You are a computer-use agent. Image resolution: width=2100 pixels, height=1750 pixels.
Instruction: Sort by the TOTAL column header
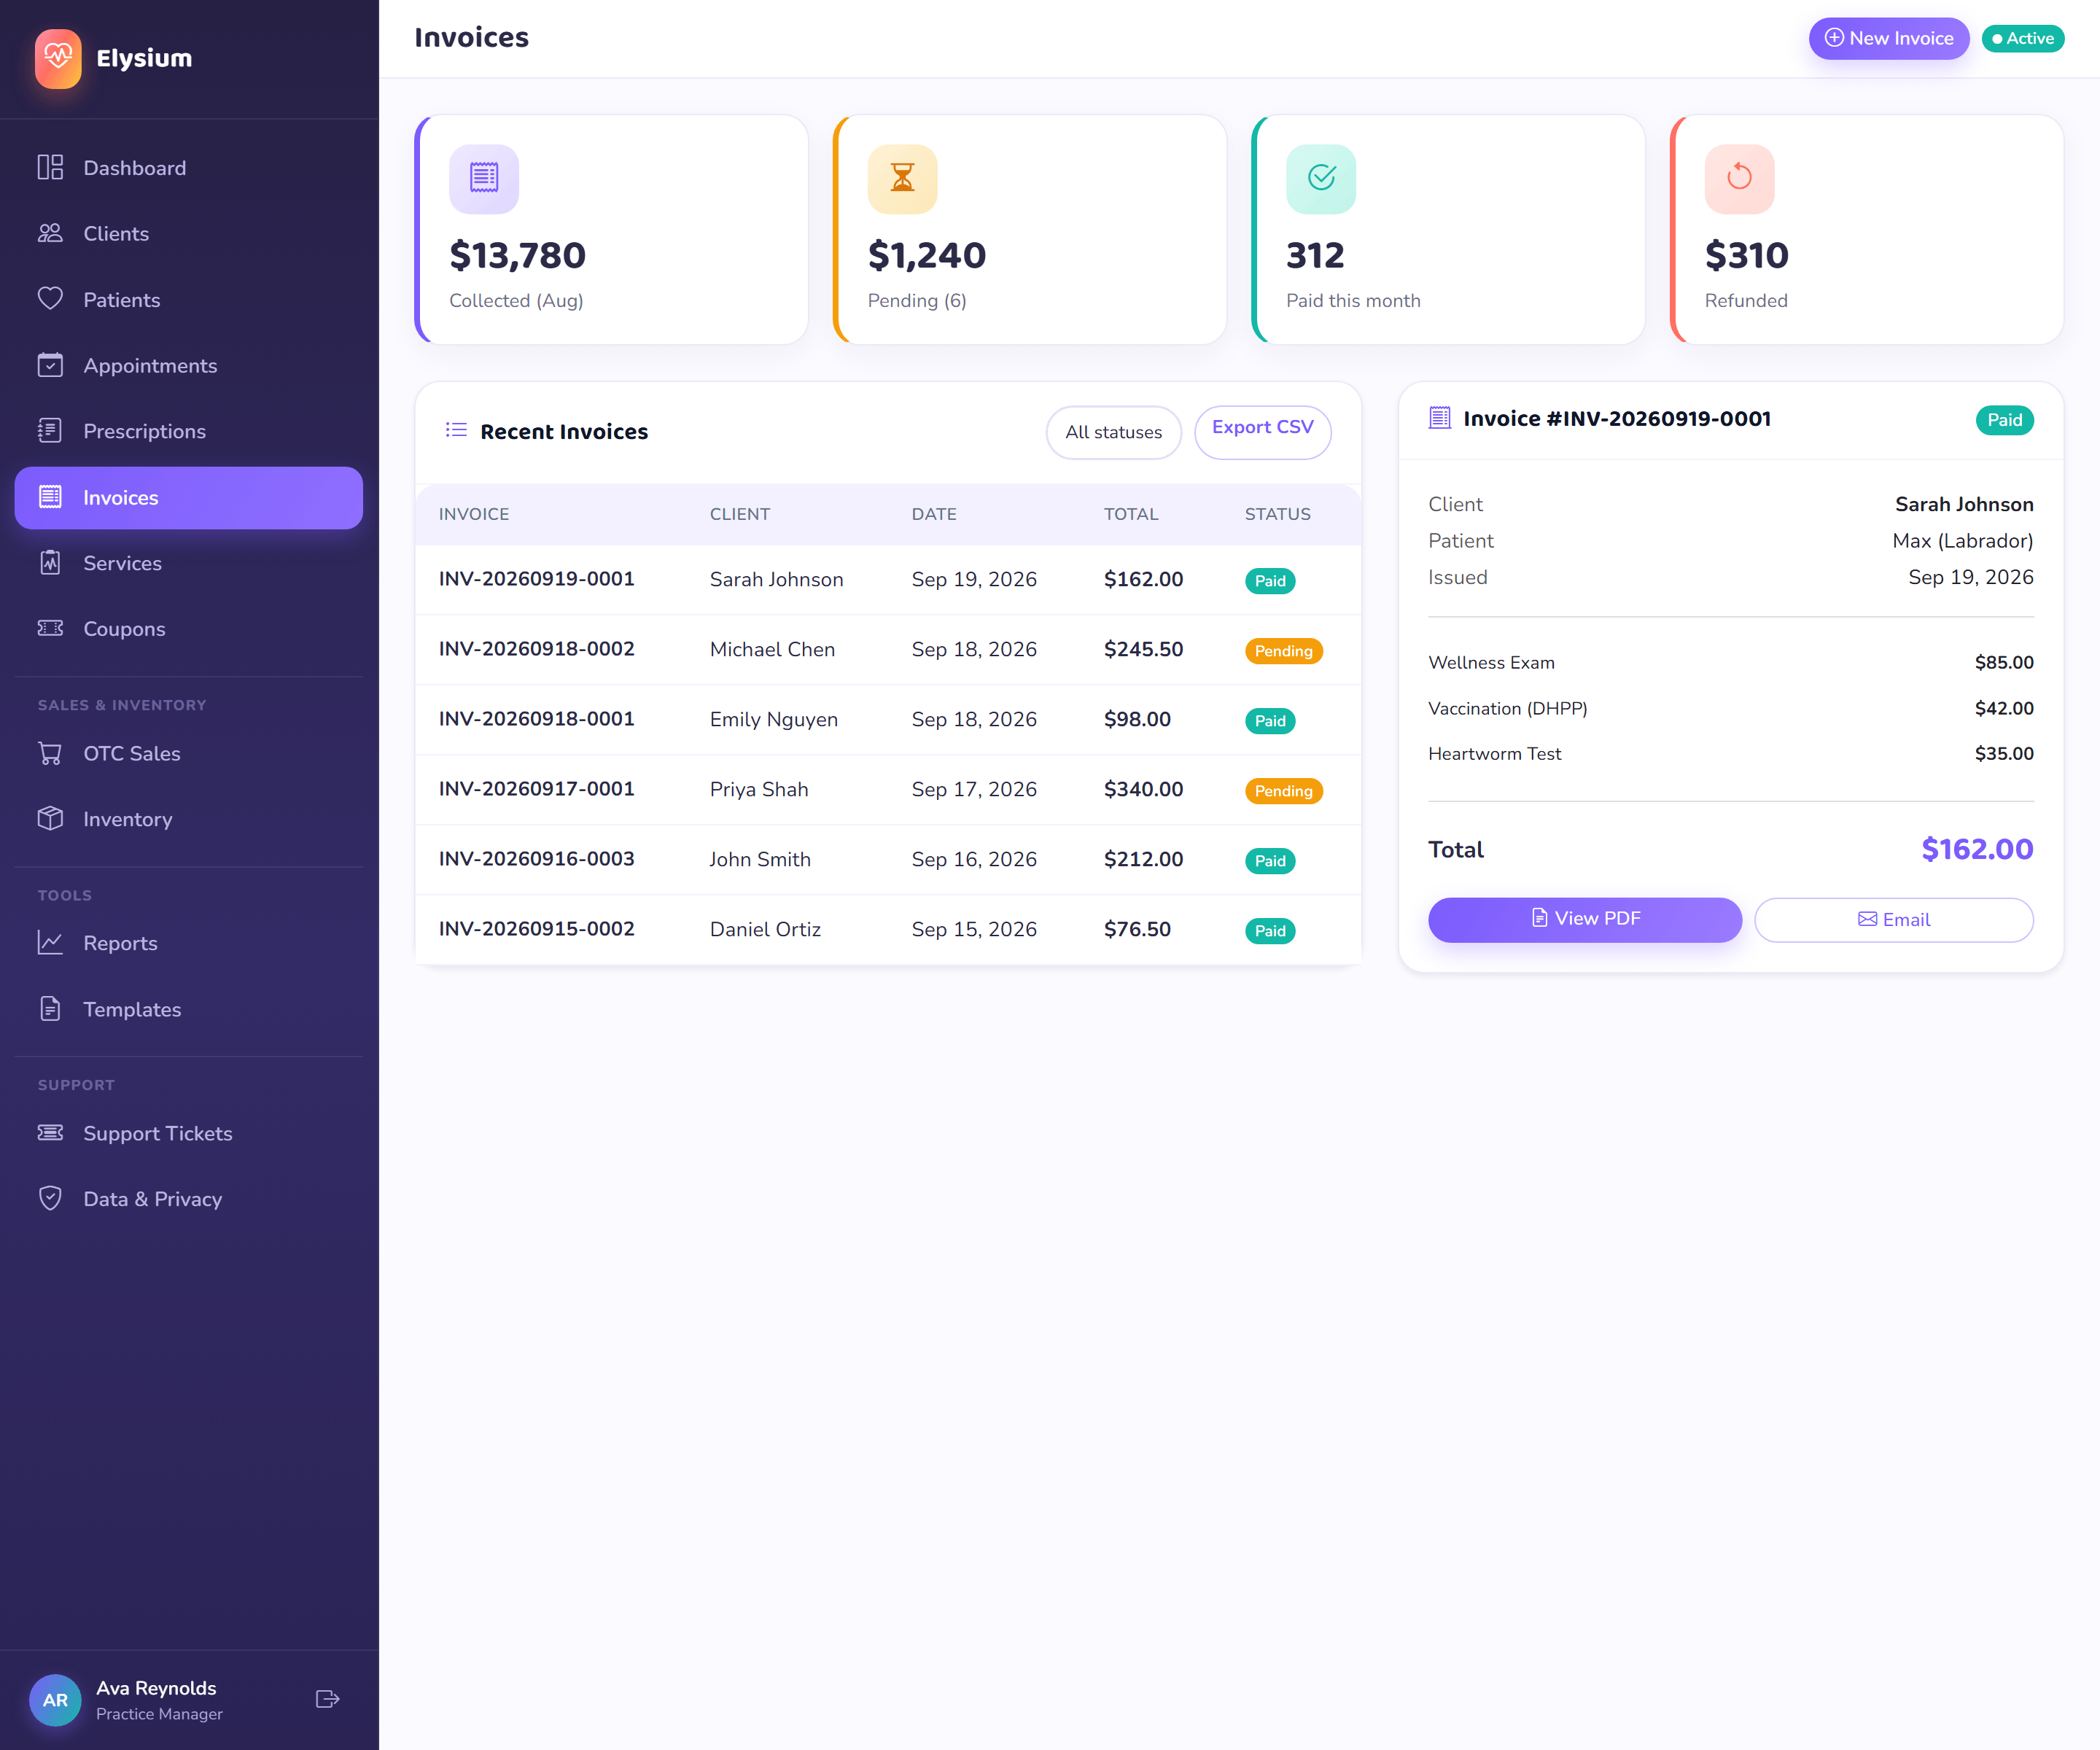pyautogui.click(x=1131, y=514)
